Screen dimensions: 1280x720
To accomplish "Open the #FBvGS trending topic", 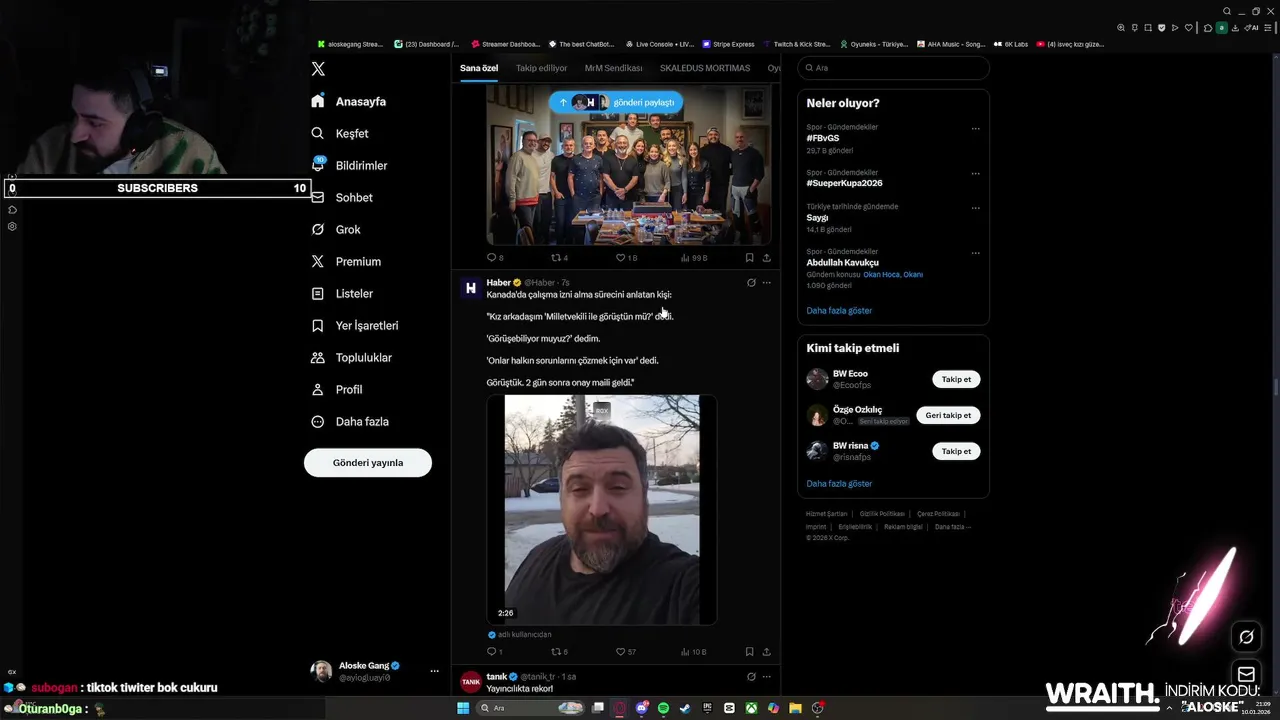I will click(823, 138).
